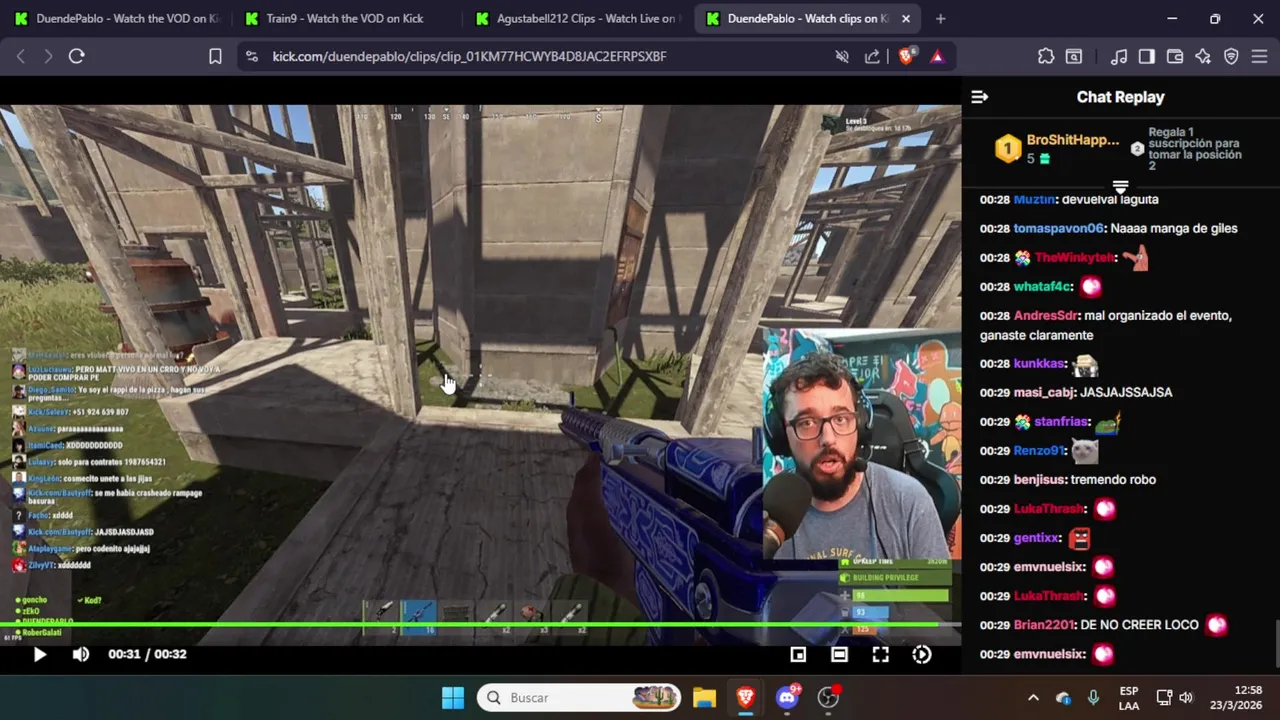This screenshot has height=720, width=1280.
Task: Open Muztin's profile from chat
Action: pyautogui.click(x=1034, y=199)
